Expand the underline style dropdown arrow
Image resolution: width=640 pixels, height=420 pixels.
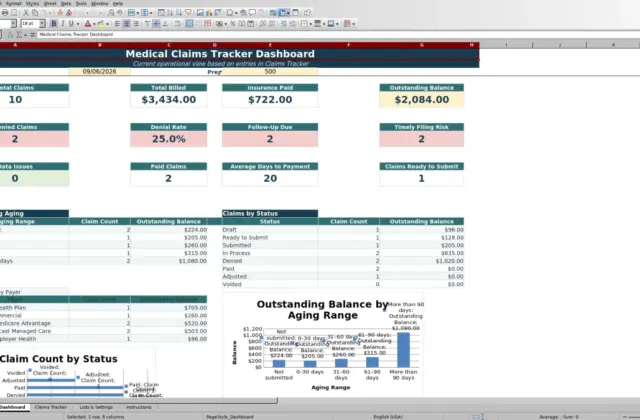(x=78, y=24)
